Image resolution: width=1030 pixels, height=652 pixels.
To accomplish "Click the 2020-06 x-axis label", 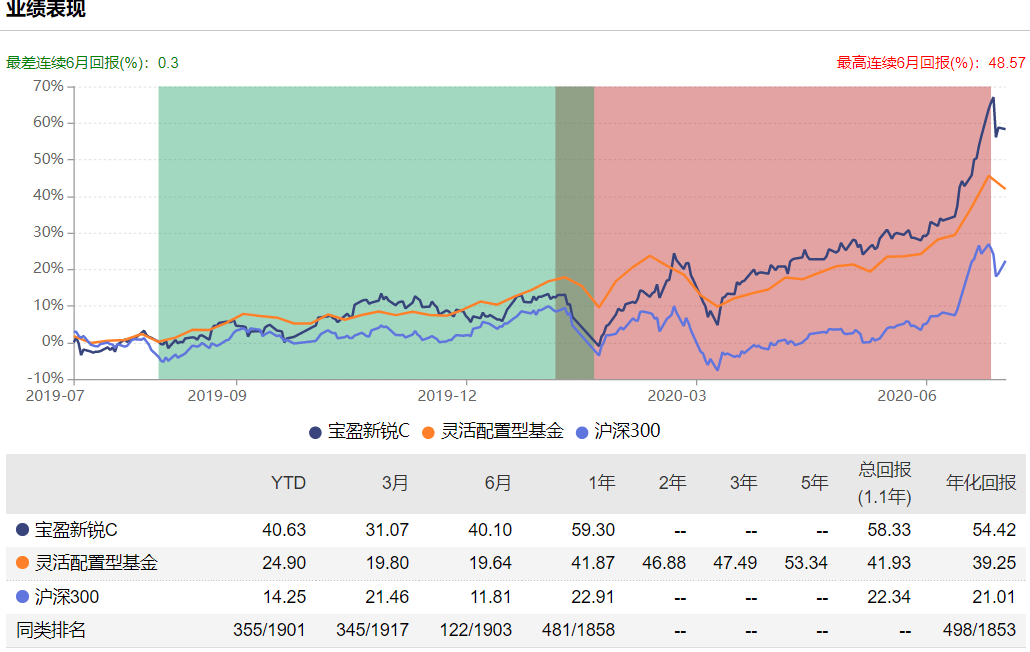I will pos(907,396).
